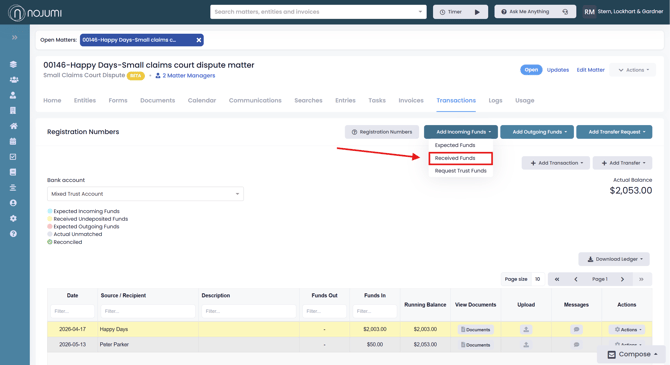Open the Add Outgoing Funds dropdown
Image resolution: width=670 pixels, height=365 pixels.
coord(537,132)
